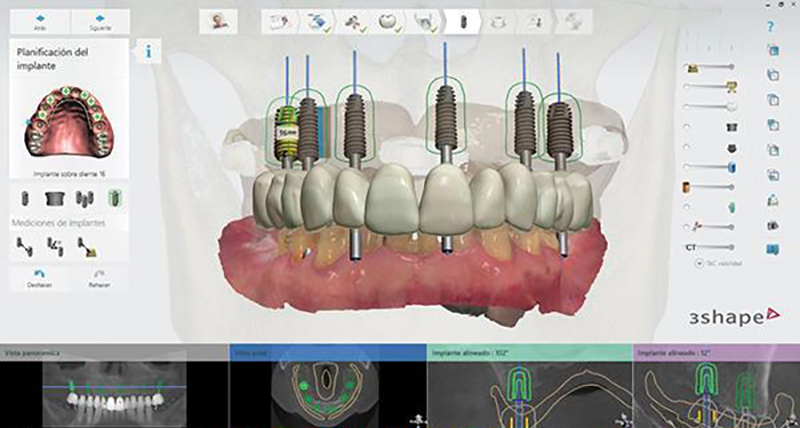Choose the multiple implants tool icon
Screen dimensions: 800x428
click(x=86, y=198)
